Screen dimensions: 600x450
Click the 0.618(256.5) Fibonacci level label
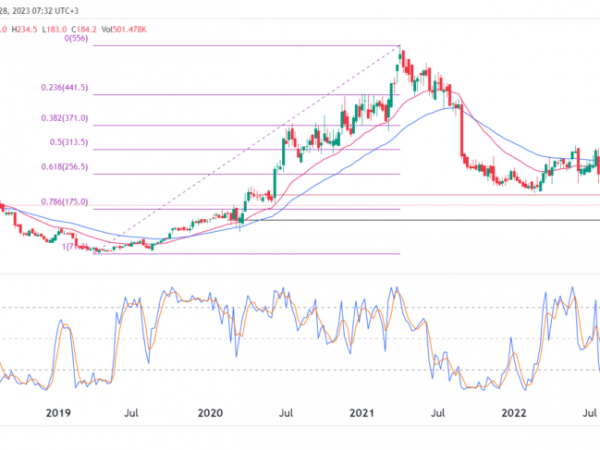(x=65, y=167)
